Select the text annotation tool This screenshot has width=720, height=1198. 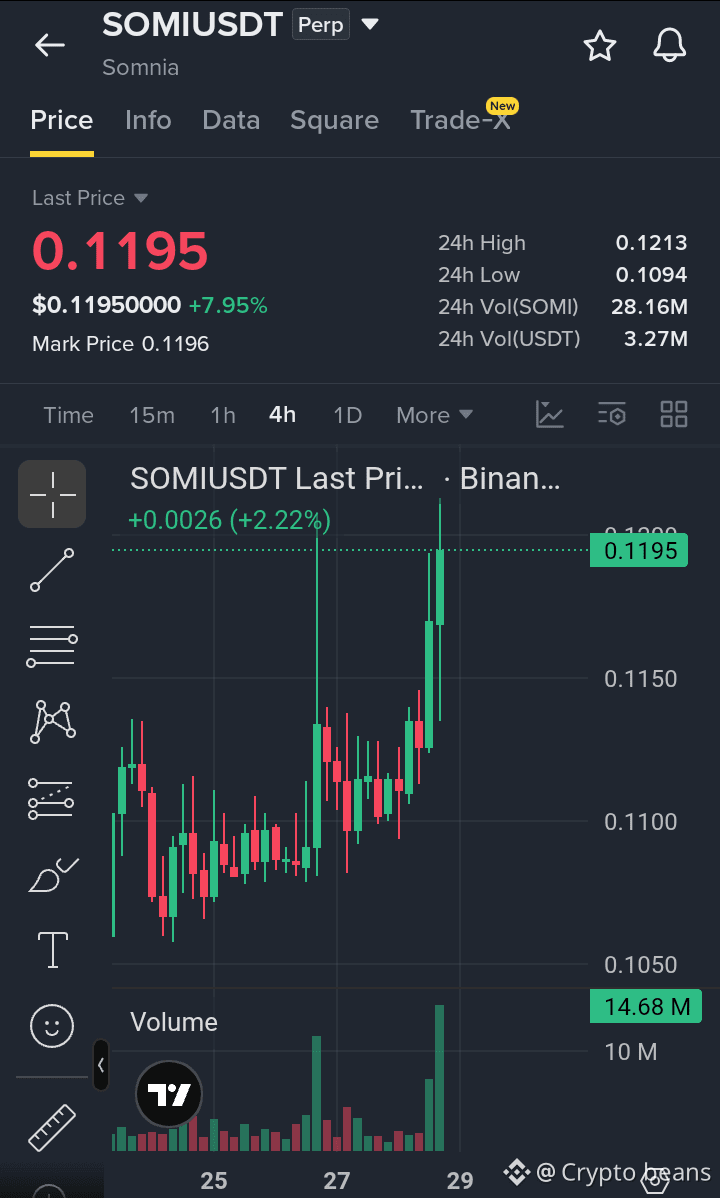pos(53,950)
